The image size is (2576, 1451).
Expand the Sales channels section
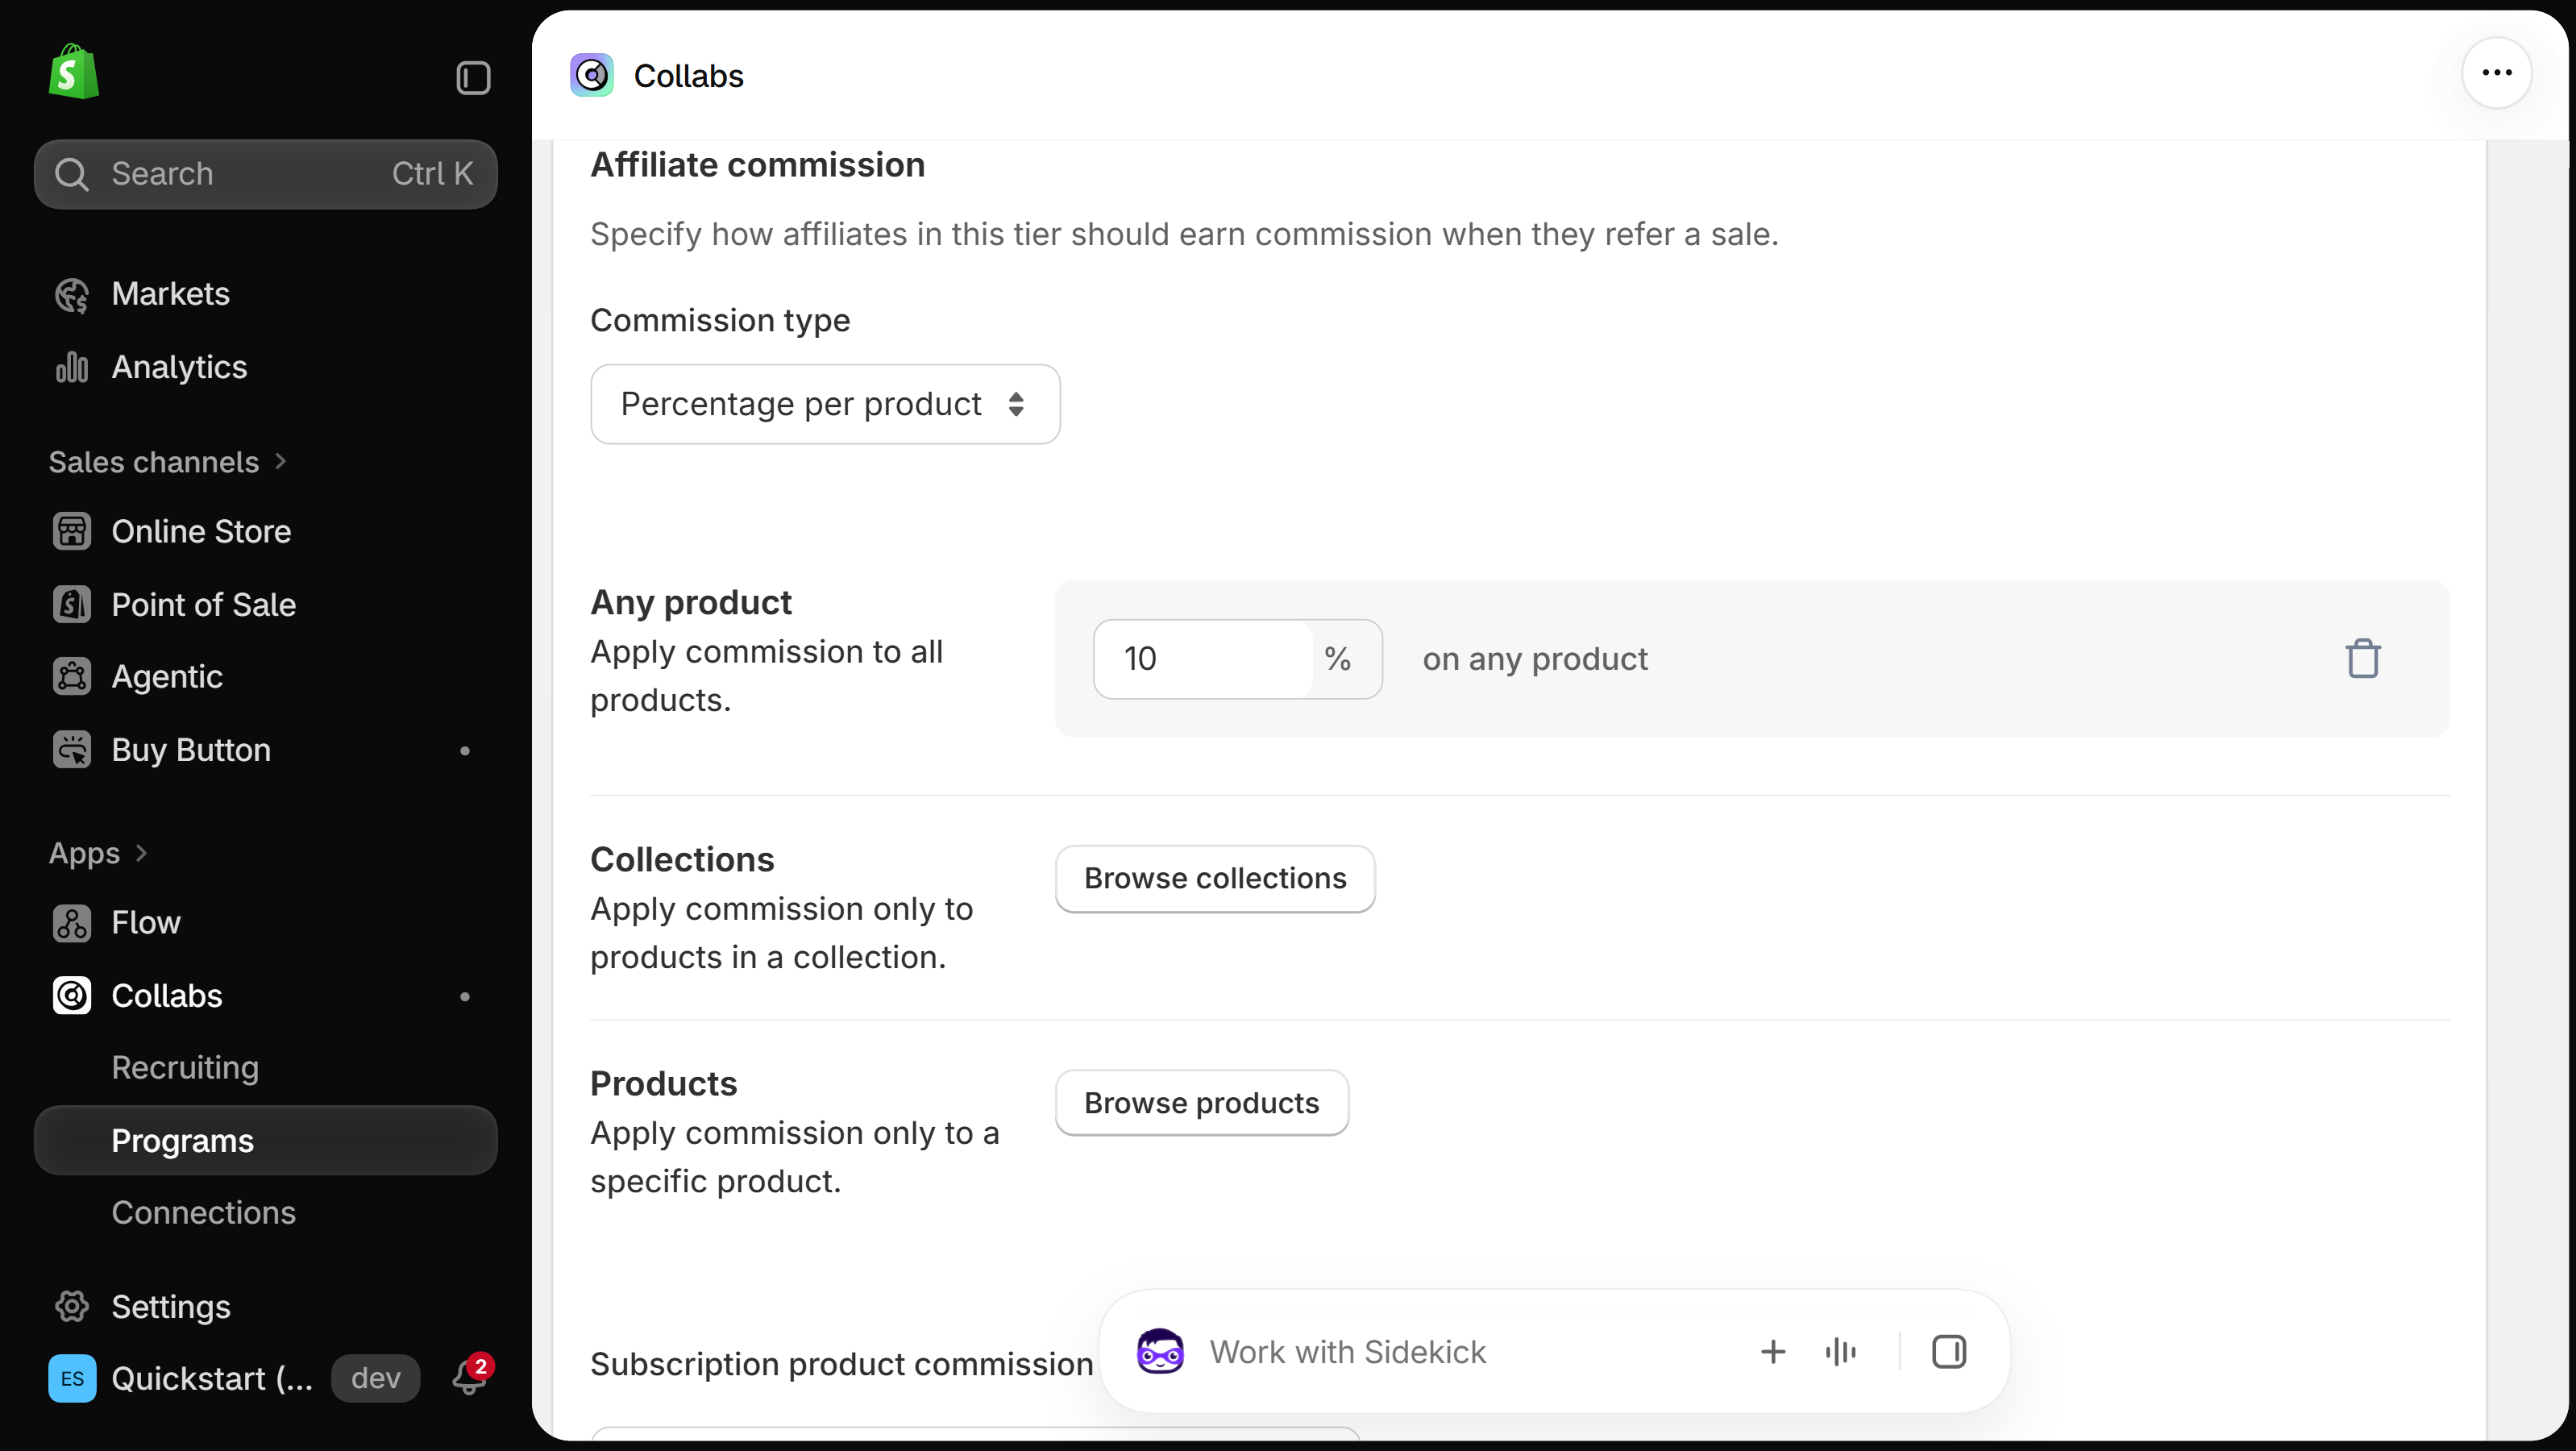coord(168,462)
